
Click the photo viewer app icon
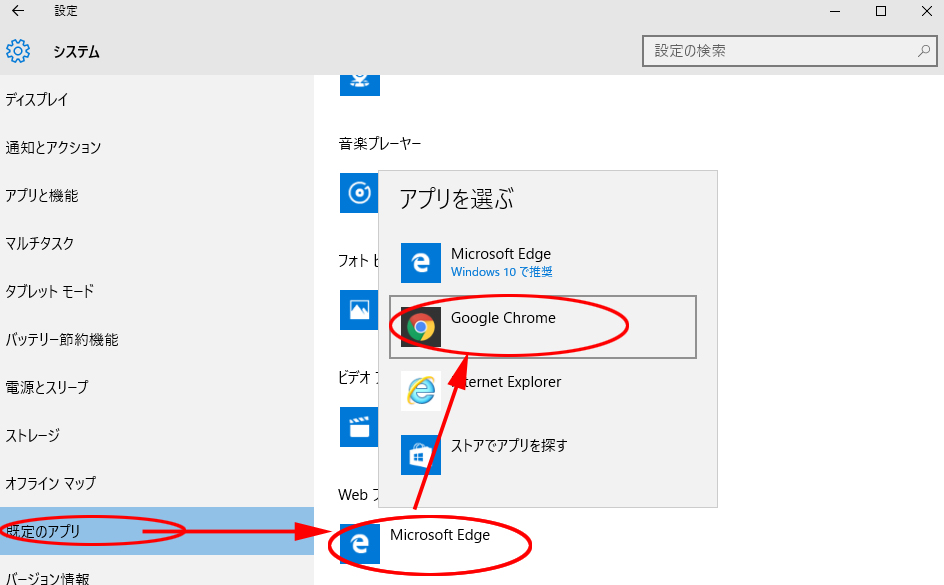point(359,309)
